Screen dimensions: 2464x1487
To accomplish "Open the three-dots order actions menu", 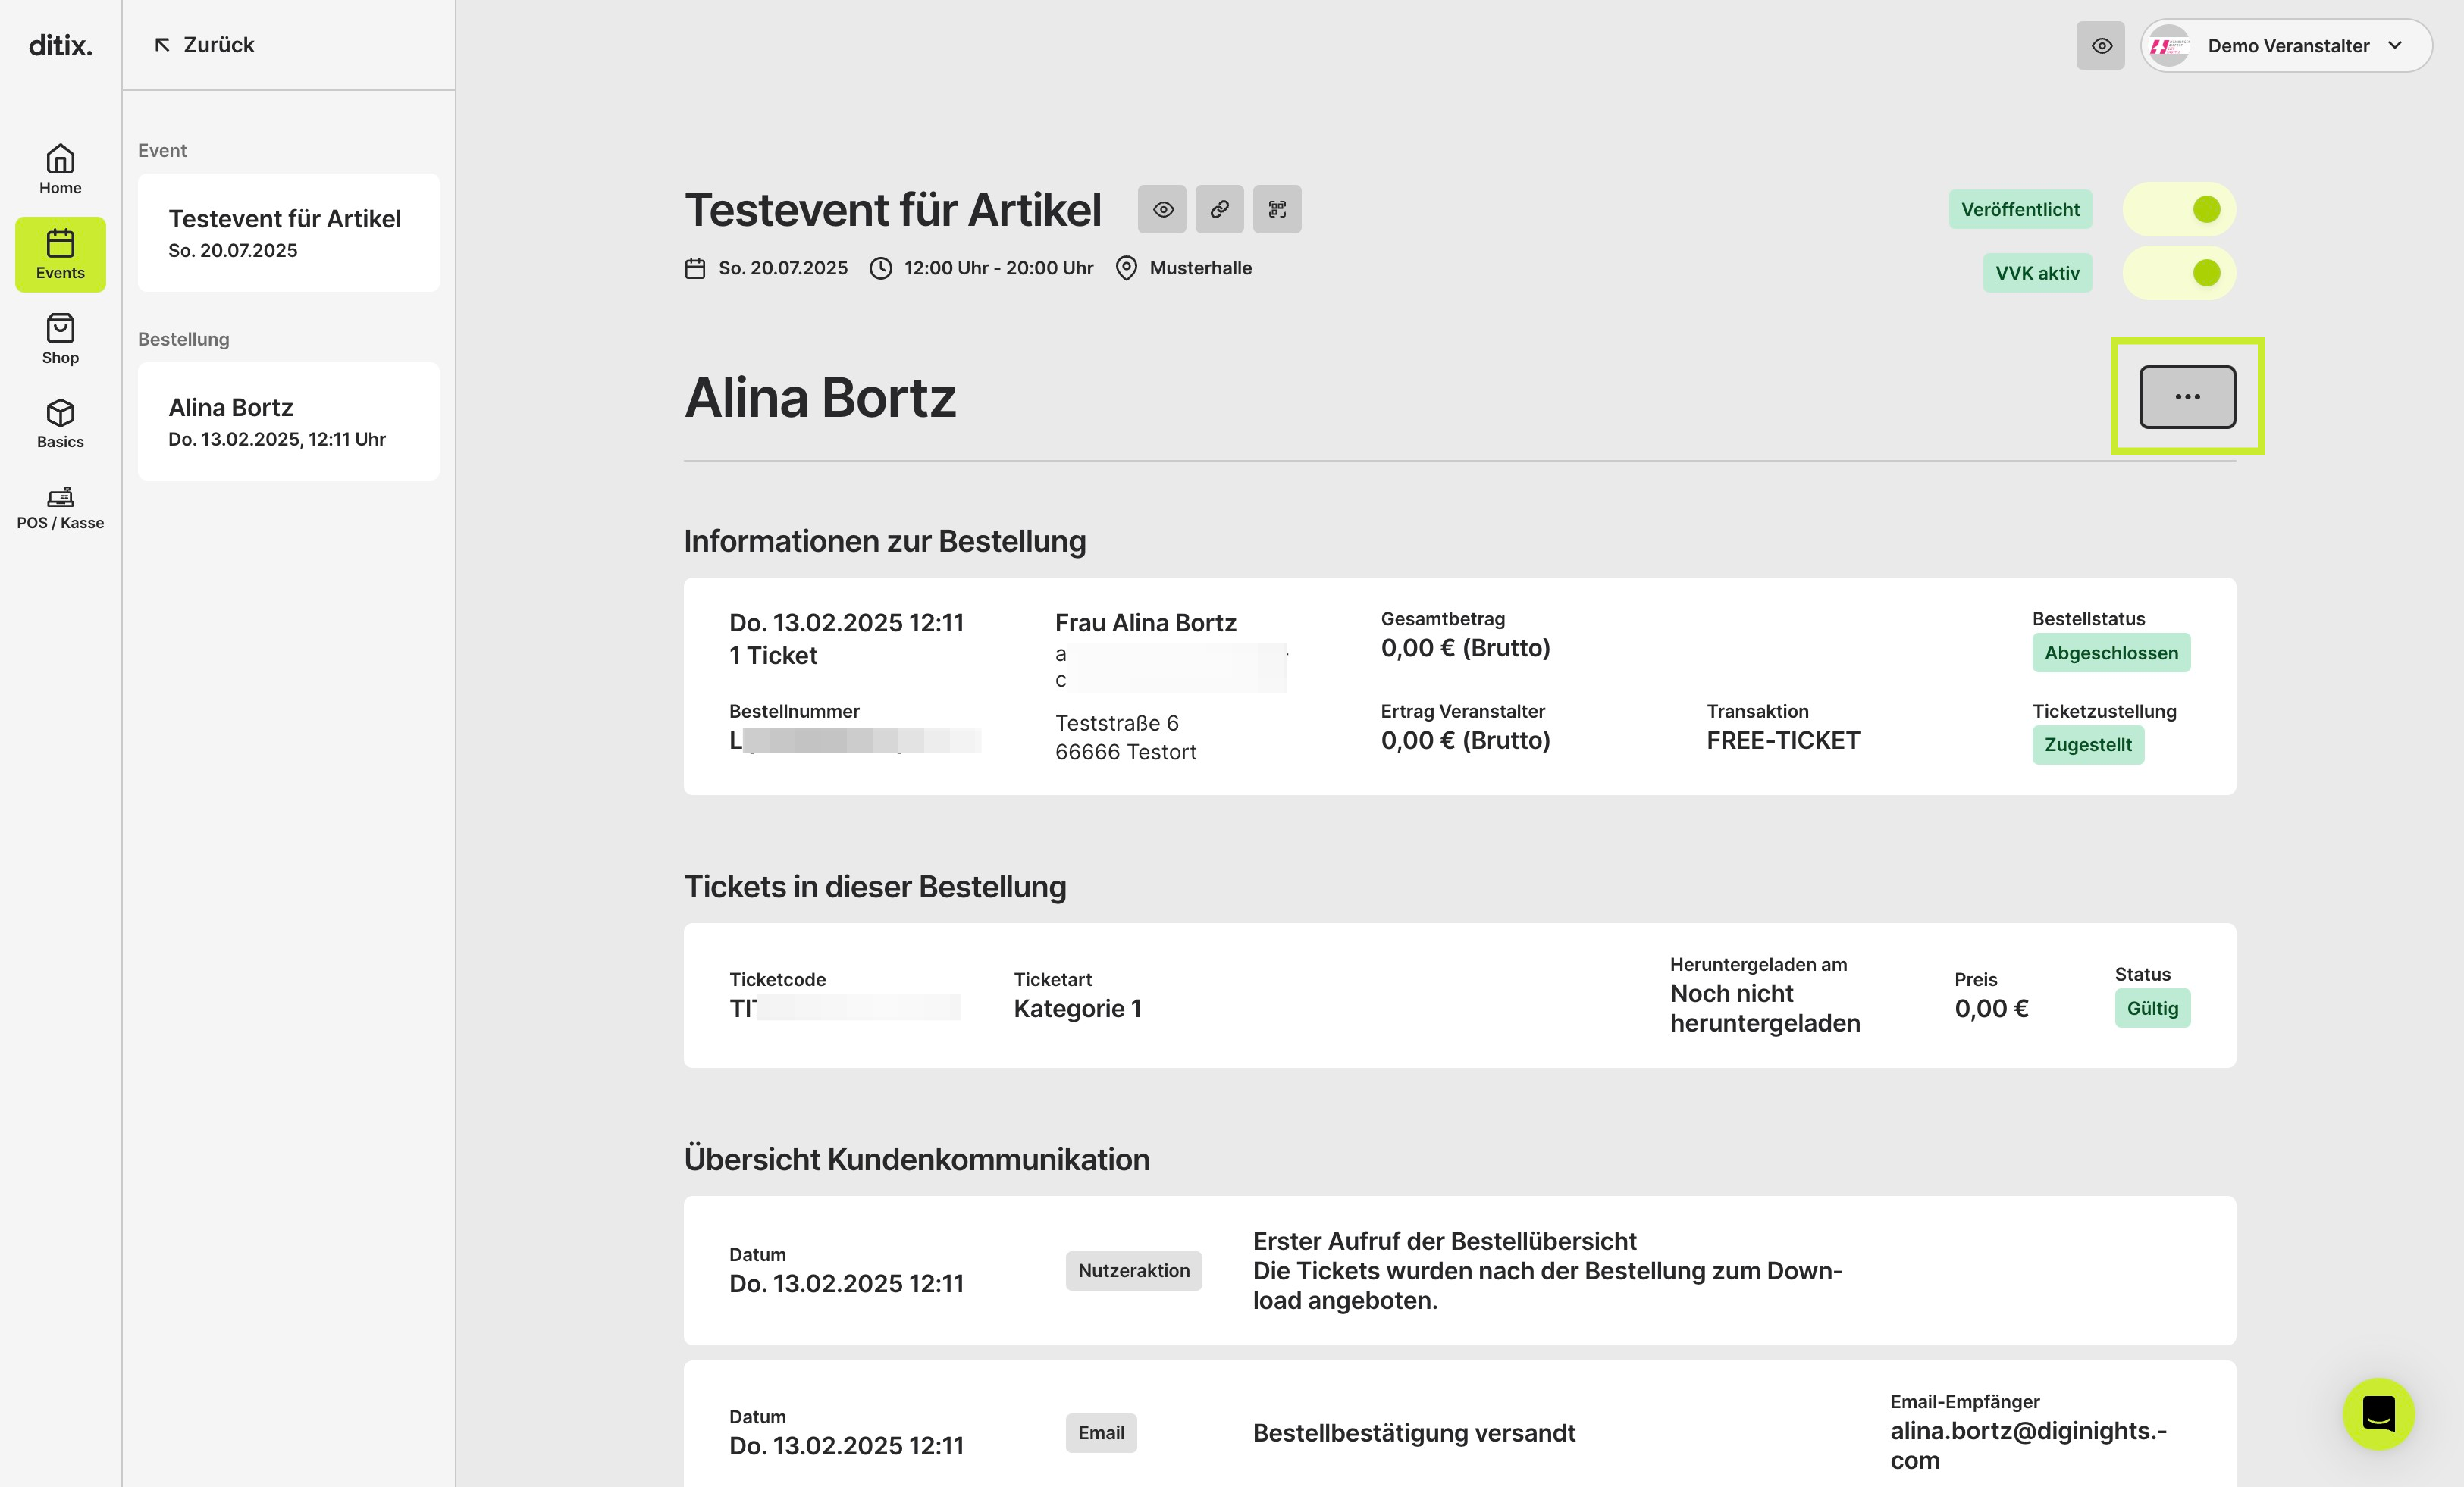I will point(2187,397).
